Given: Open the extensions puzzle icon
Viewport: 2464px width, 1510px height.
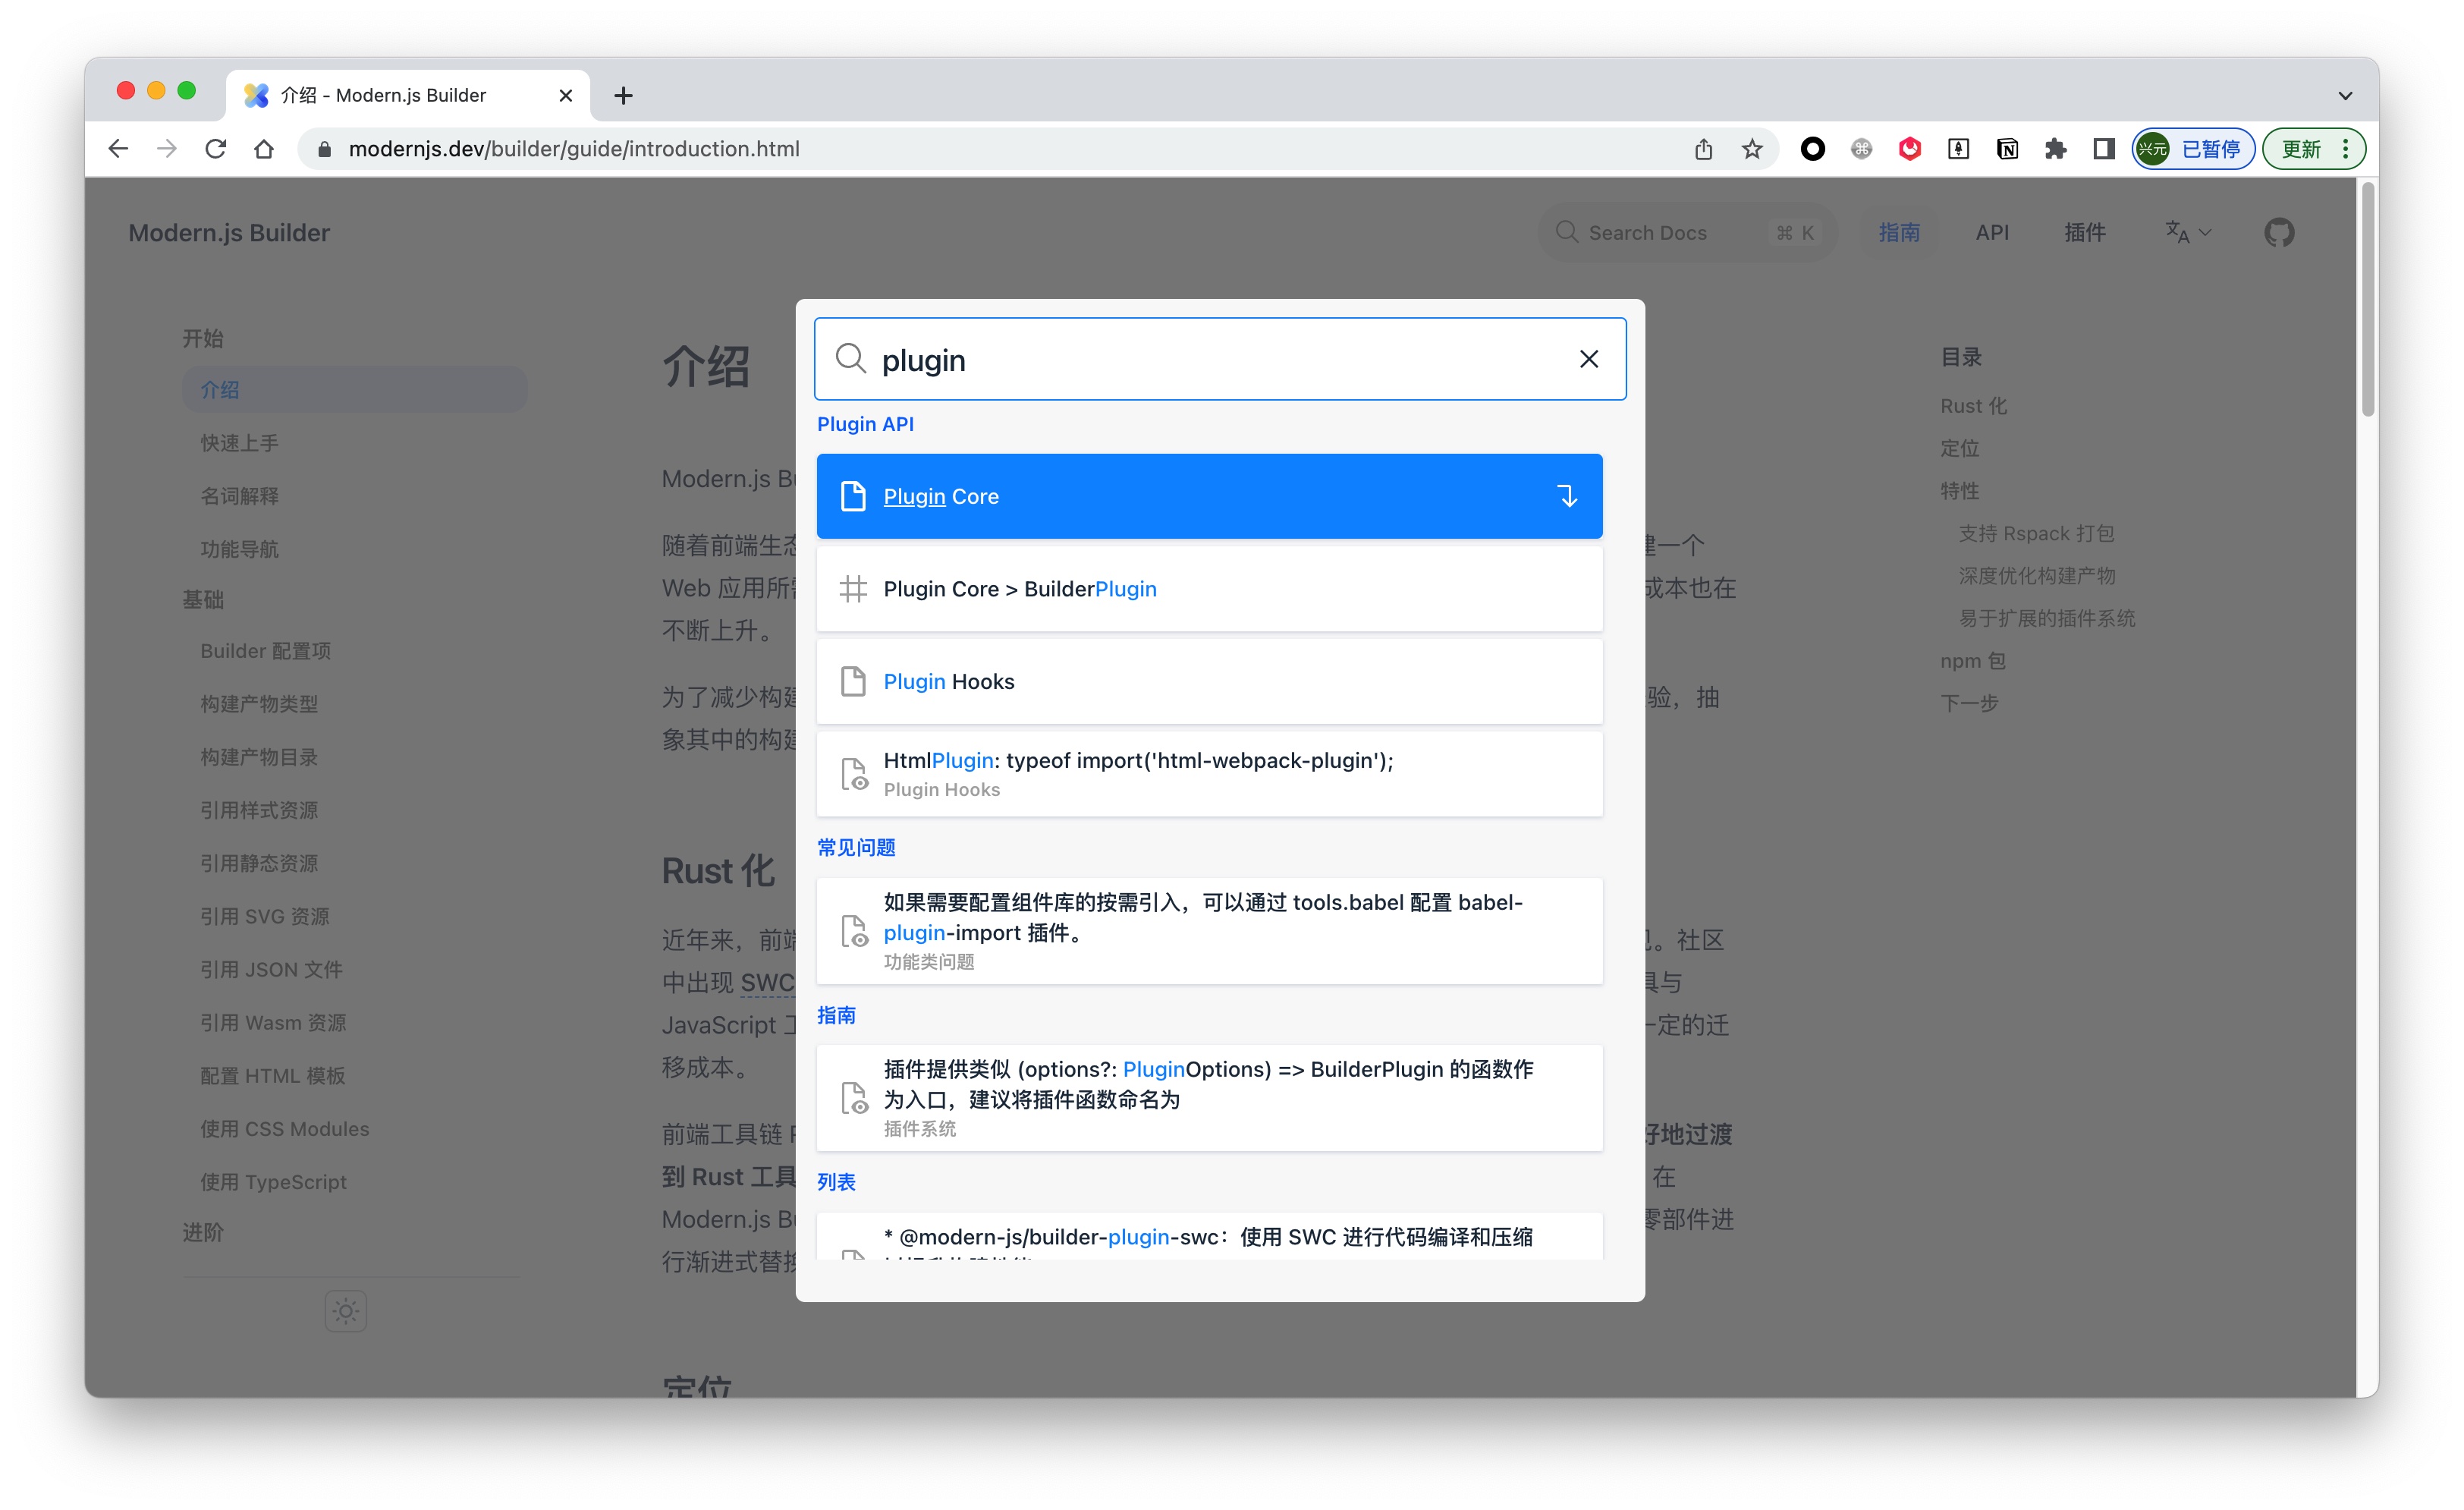Looking at the screenshot, I should point(2056,149).
